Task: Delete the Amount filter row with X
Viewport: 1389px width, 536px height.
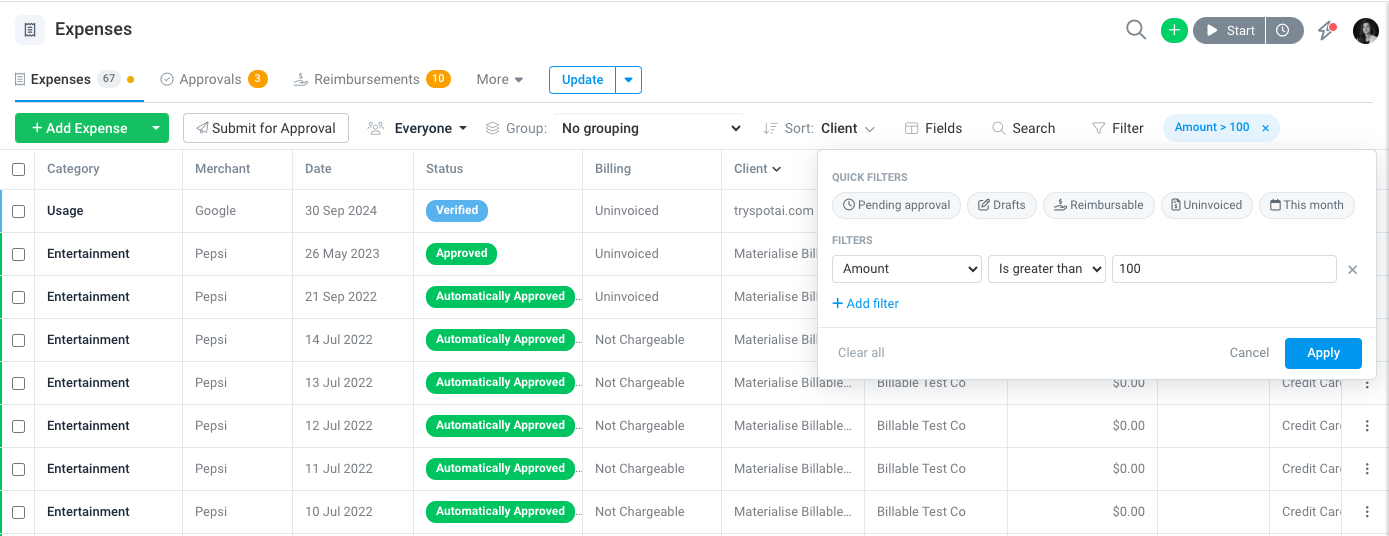Action: pos(1352,269)
